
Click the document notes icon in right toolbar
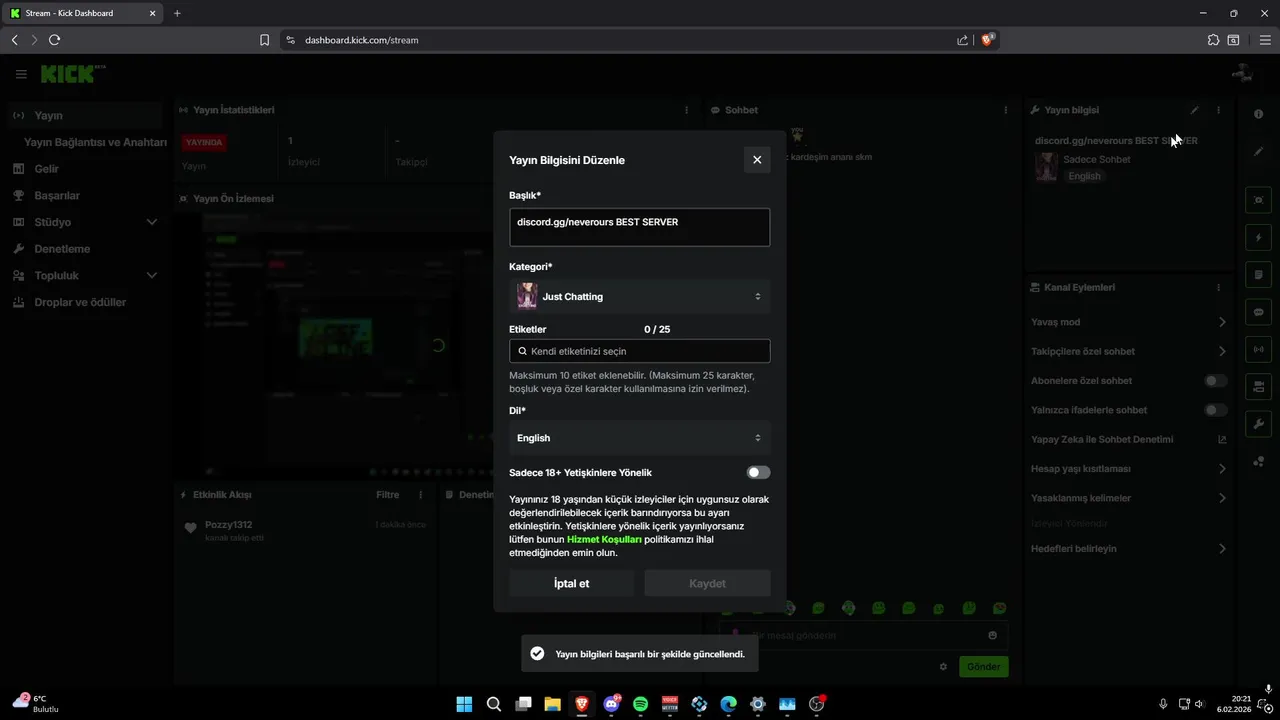coord(1258,275)
